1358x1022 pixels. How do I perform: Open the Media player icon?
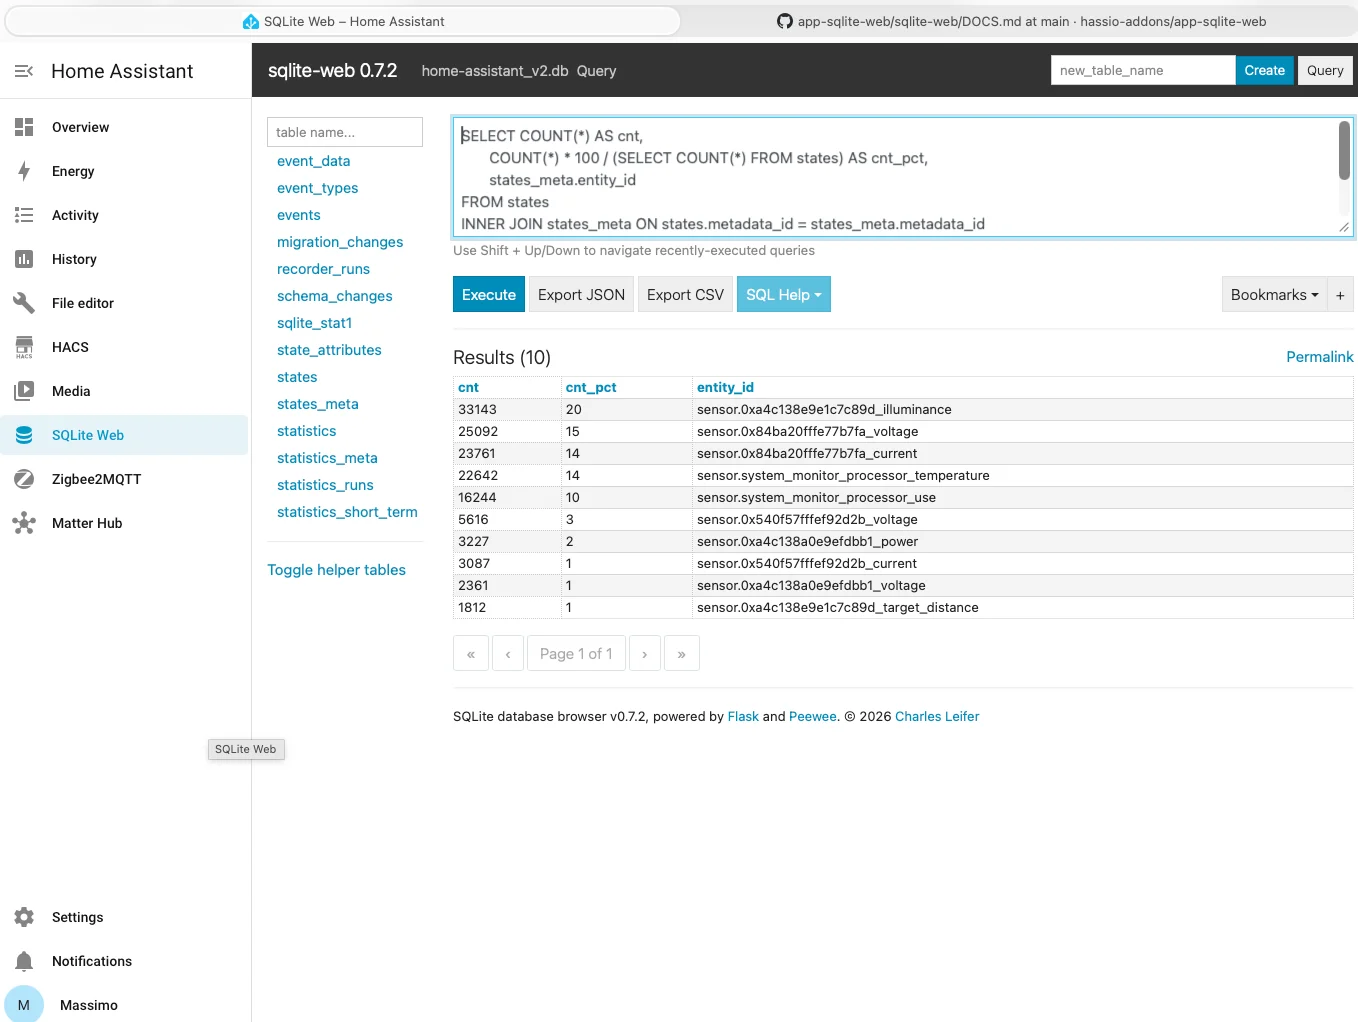pyautogui.click(x=24, y=391)
